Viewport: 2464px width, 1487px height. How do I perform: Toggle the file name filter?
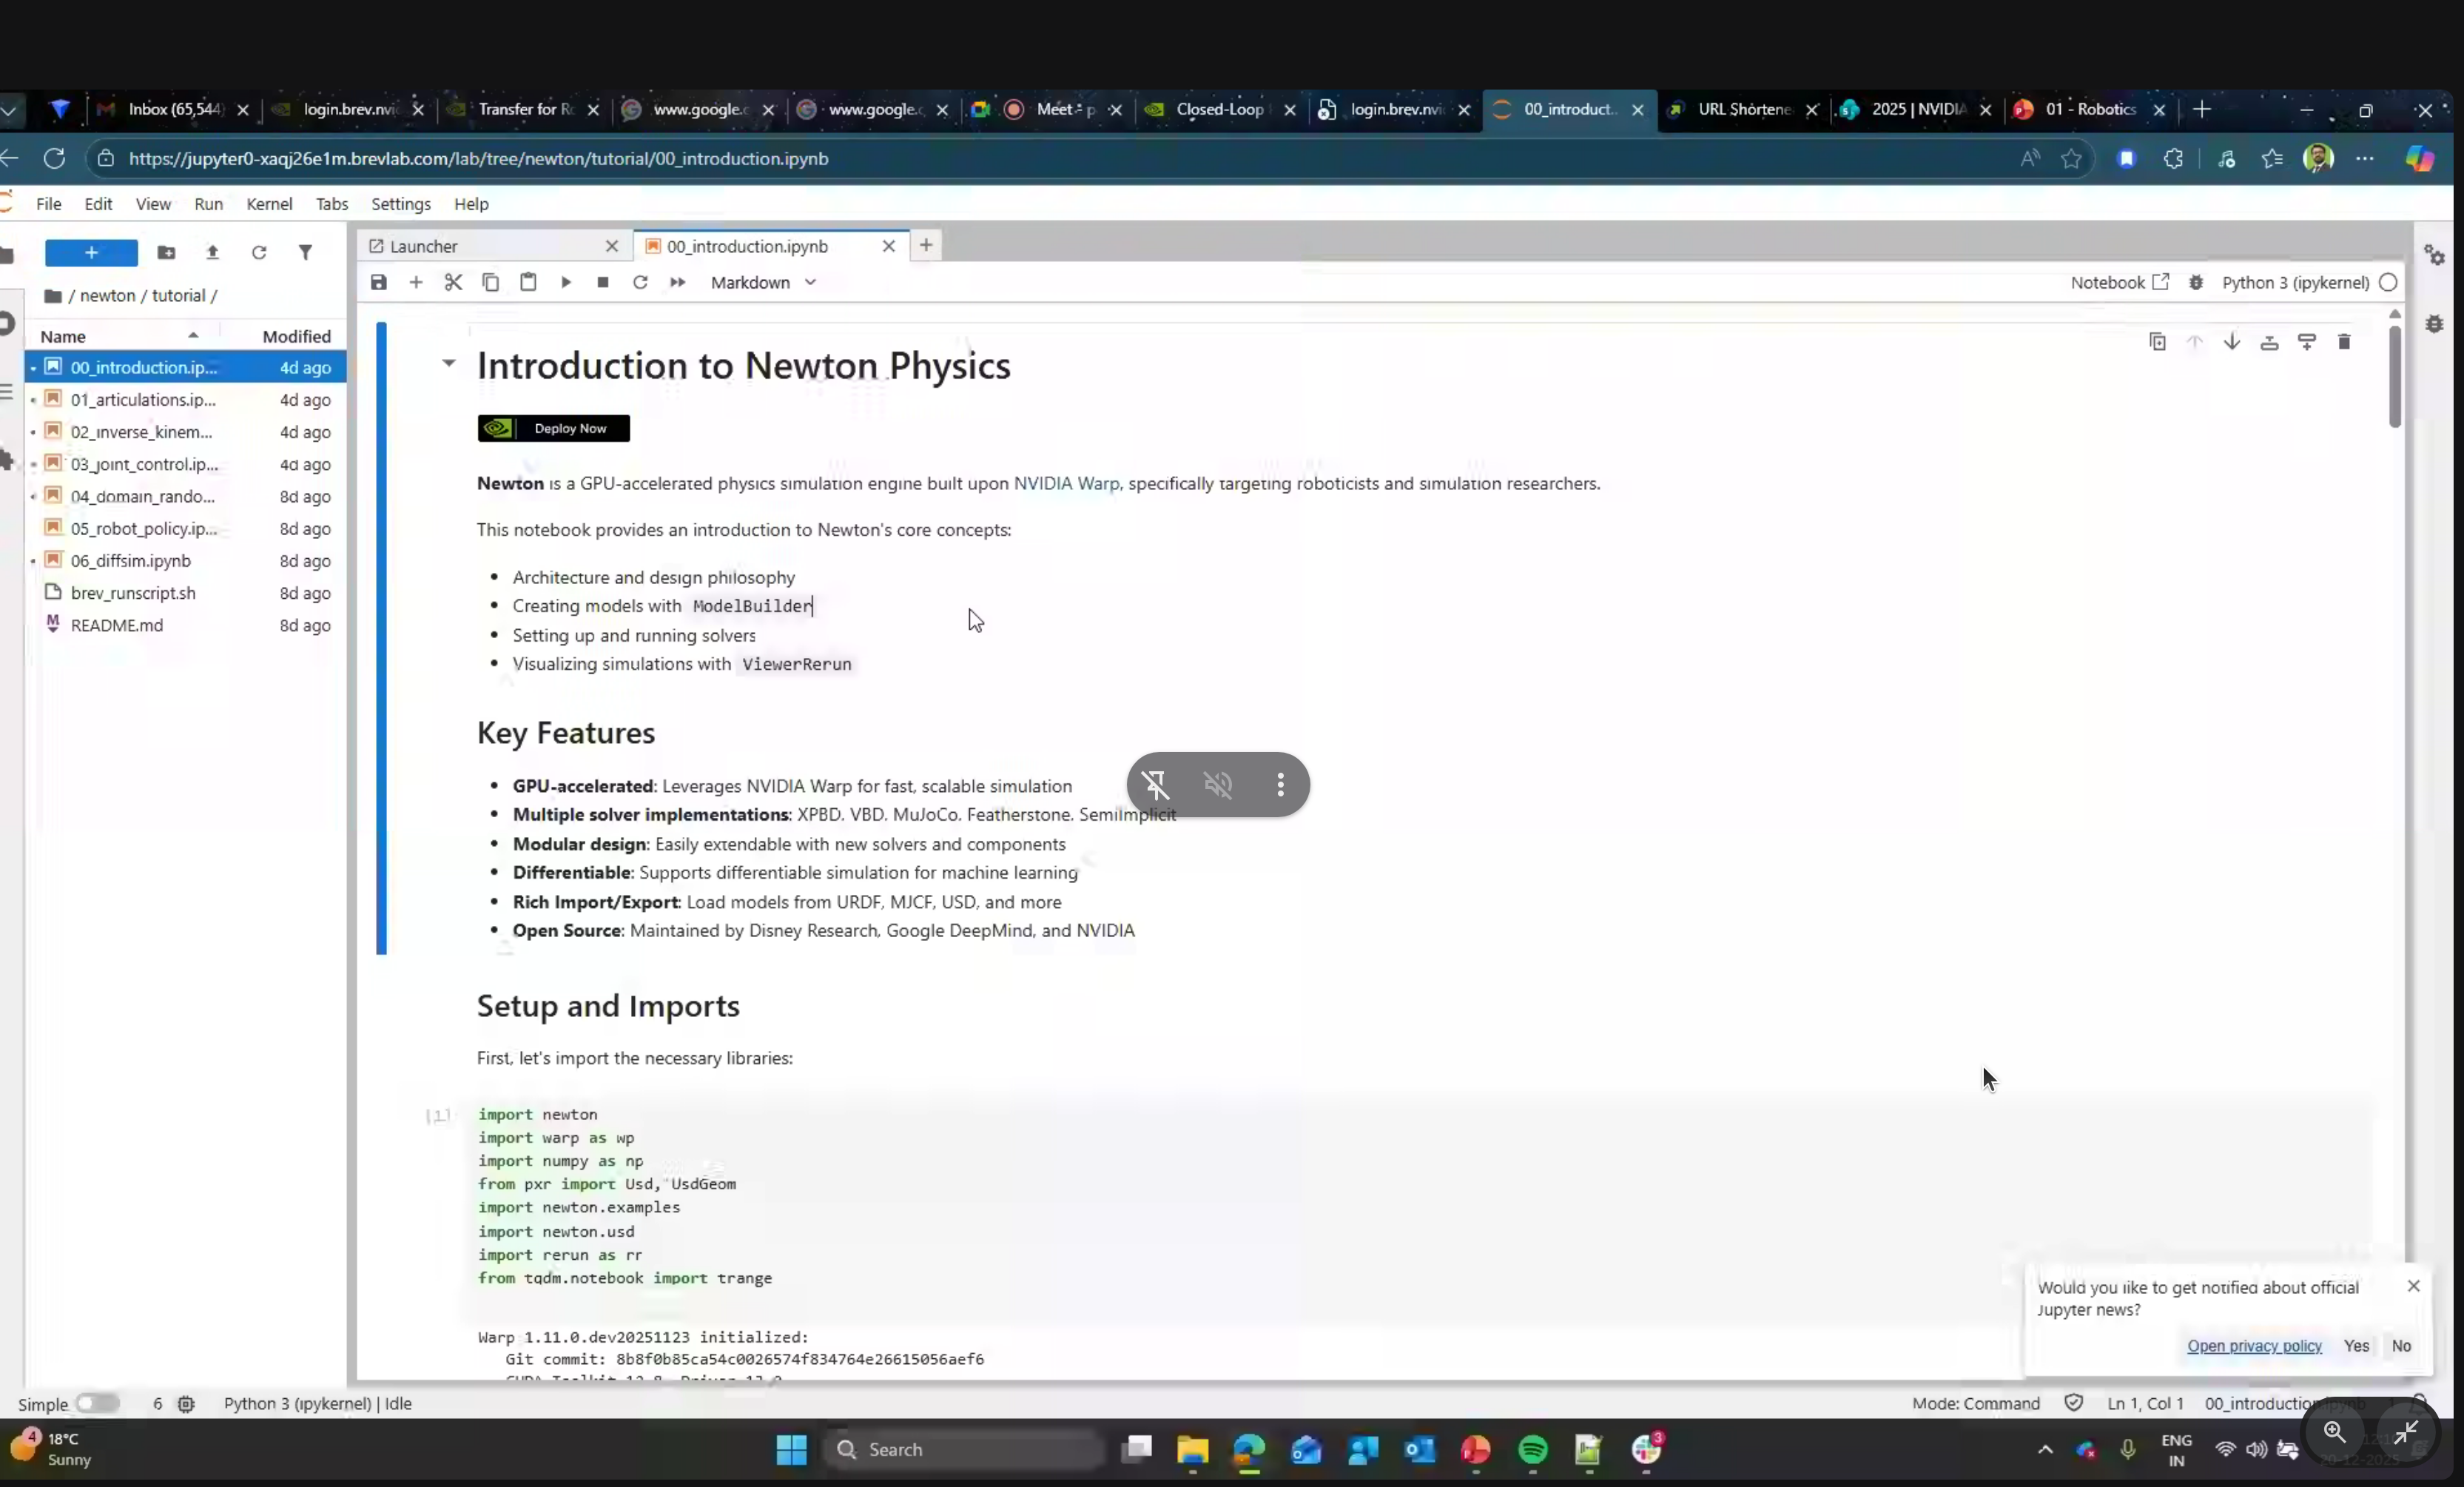[305, 252]
